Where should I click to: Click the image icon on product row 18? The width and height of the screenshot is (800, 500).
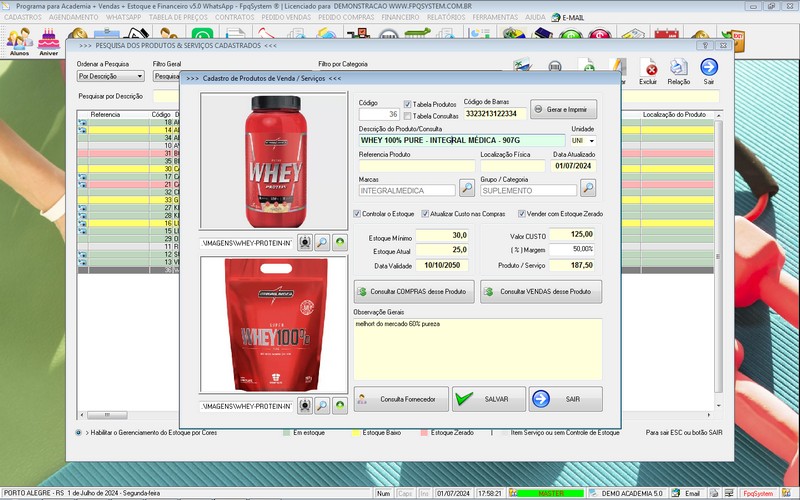(x=82, y=122)
